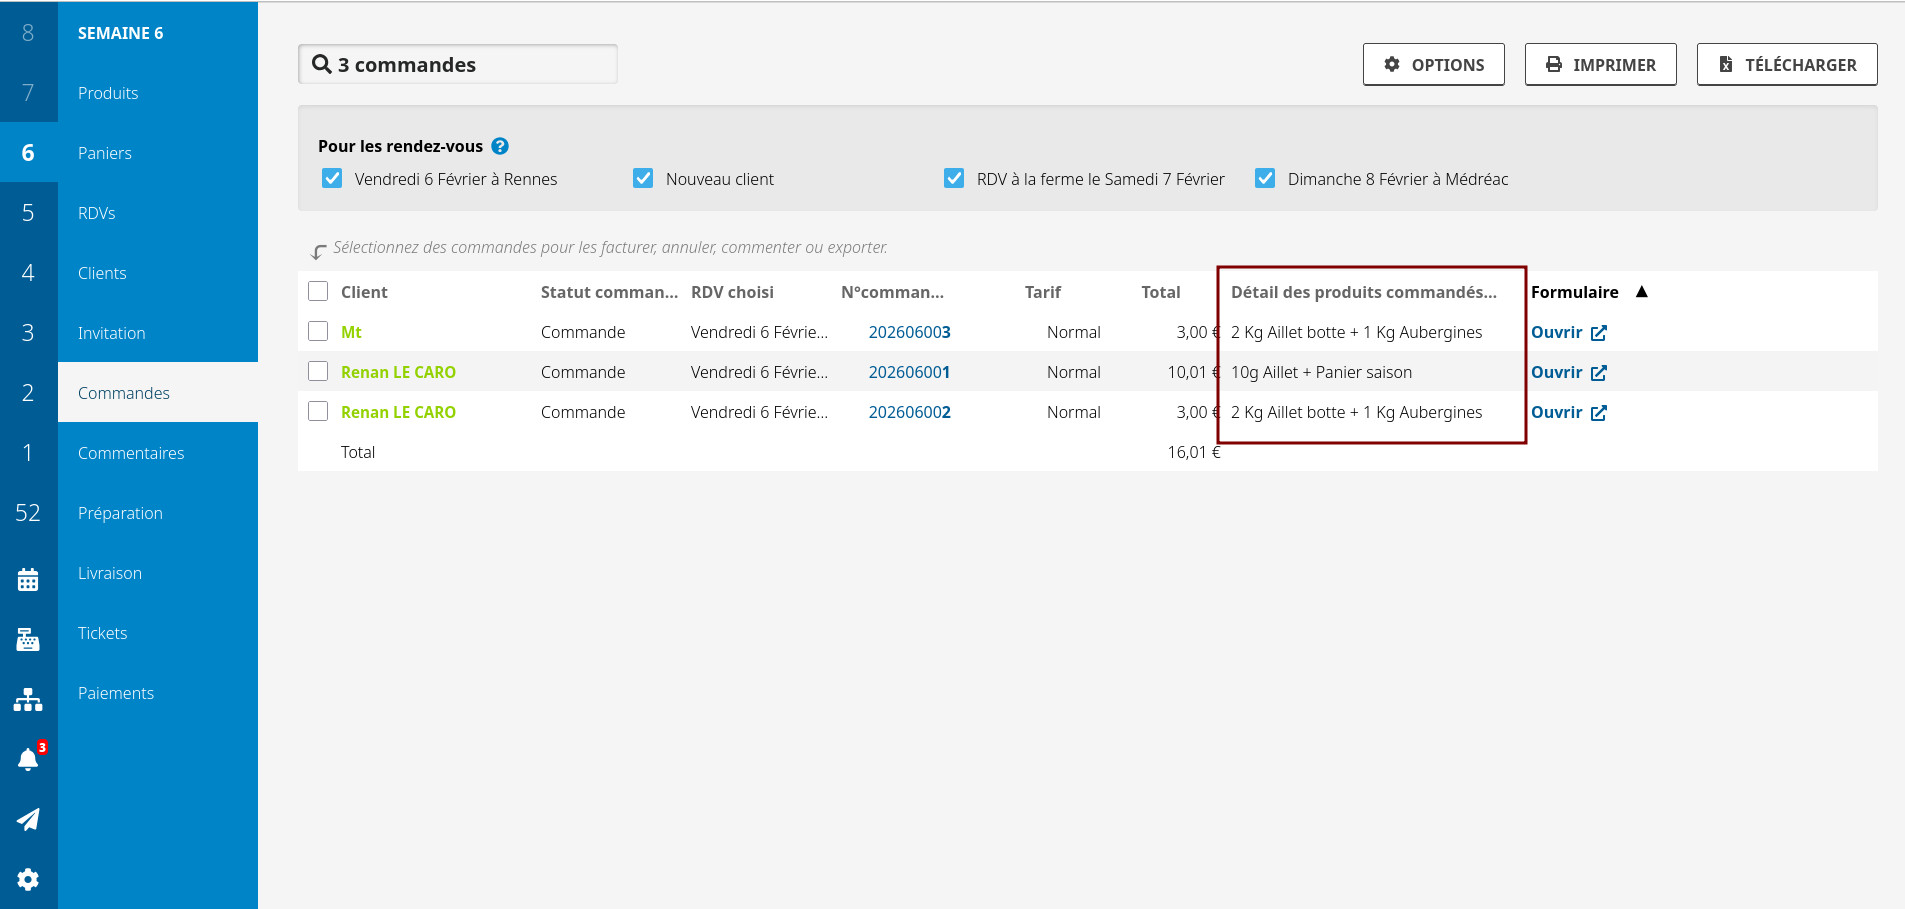Click the Total column header to sort
Screen dimensions: 1905x909
coord(1160,292)
